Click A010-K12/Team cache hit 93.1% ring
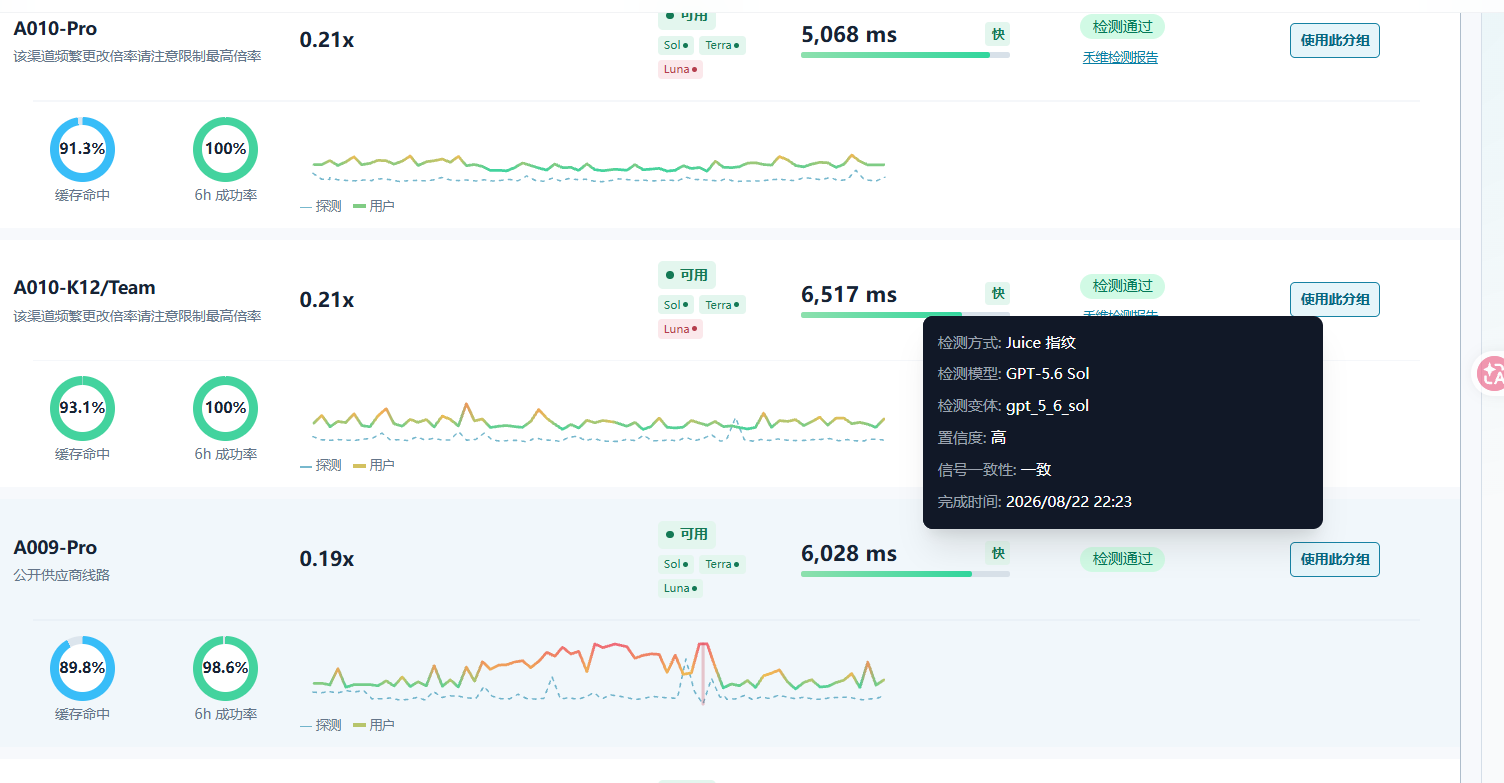1504x783 pixels. 82,408
